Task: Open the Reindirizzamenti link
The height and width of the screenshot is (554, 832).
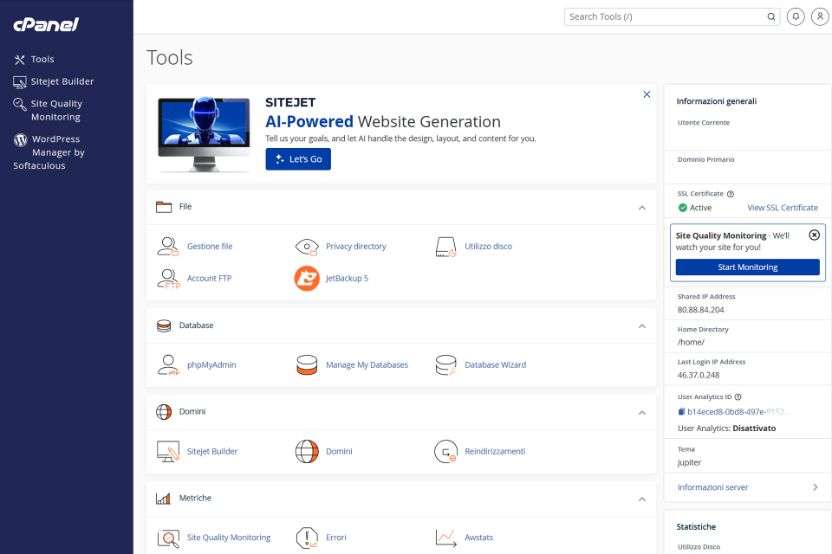Action: [x=495, y=452]
